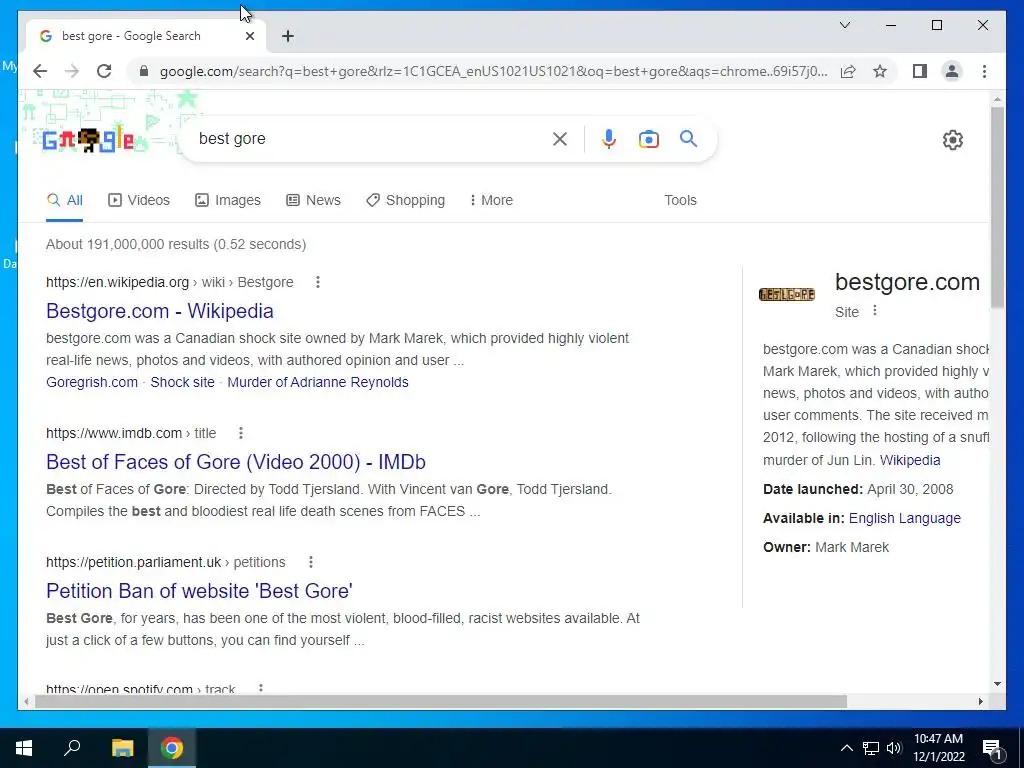This screenshot has width=1024, height=768.
Task: Click the 'Date launched' label
Action: (x=812, y=489)
